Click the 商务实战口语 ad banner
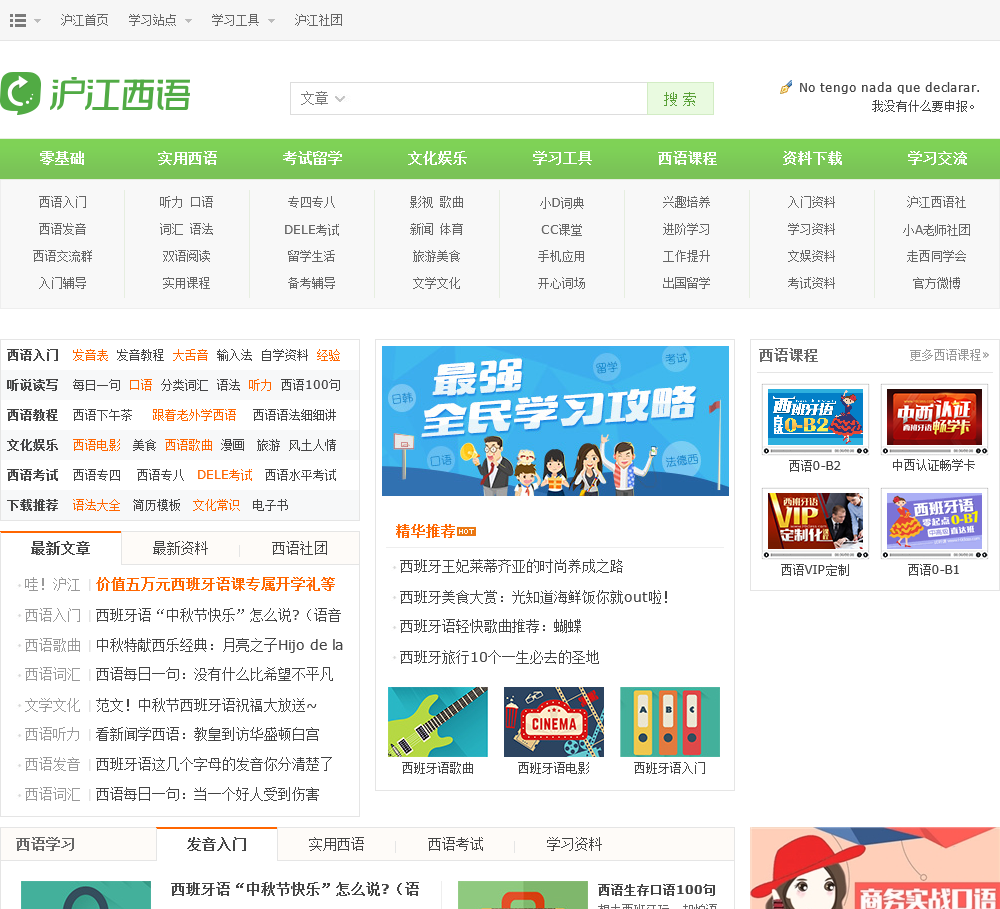This screenshot has height=909, width=1000. click(x=875, y=868)
